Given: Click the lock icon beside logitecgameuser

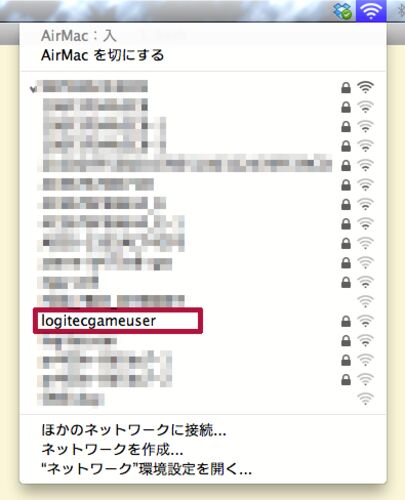Looking at the screenshot, I should pos(346,321).
